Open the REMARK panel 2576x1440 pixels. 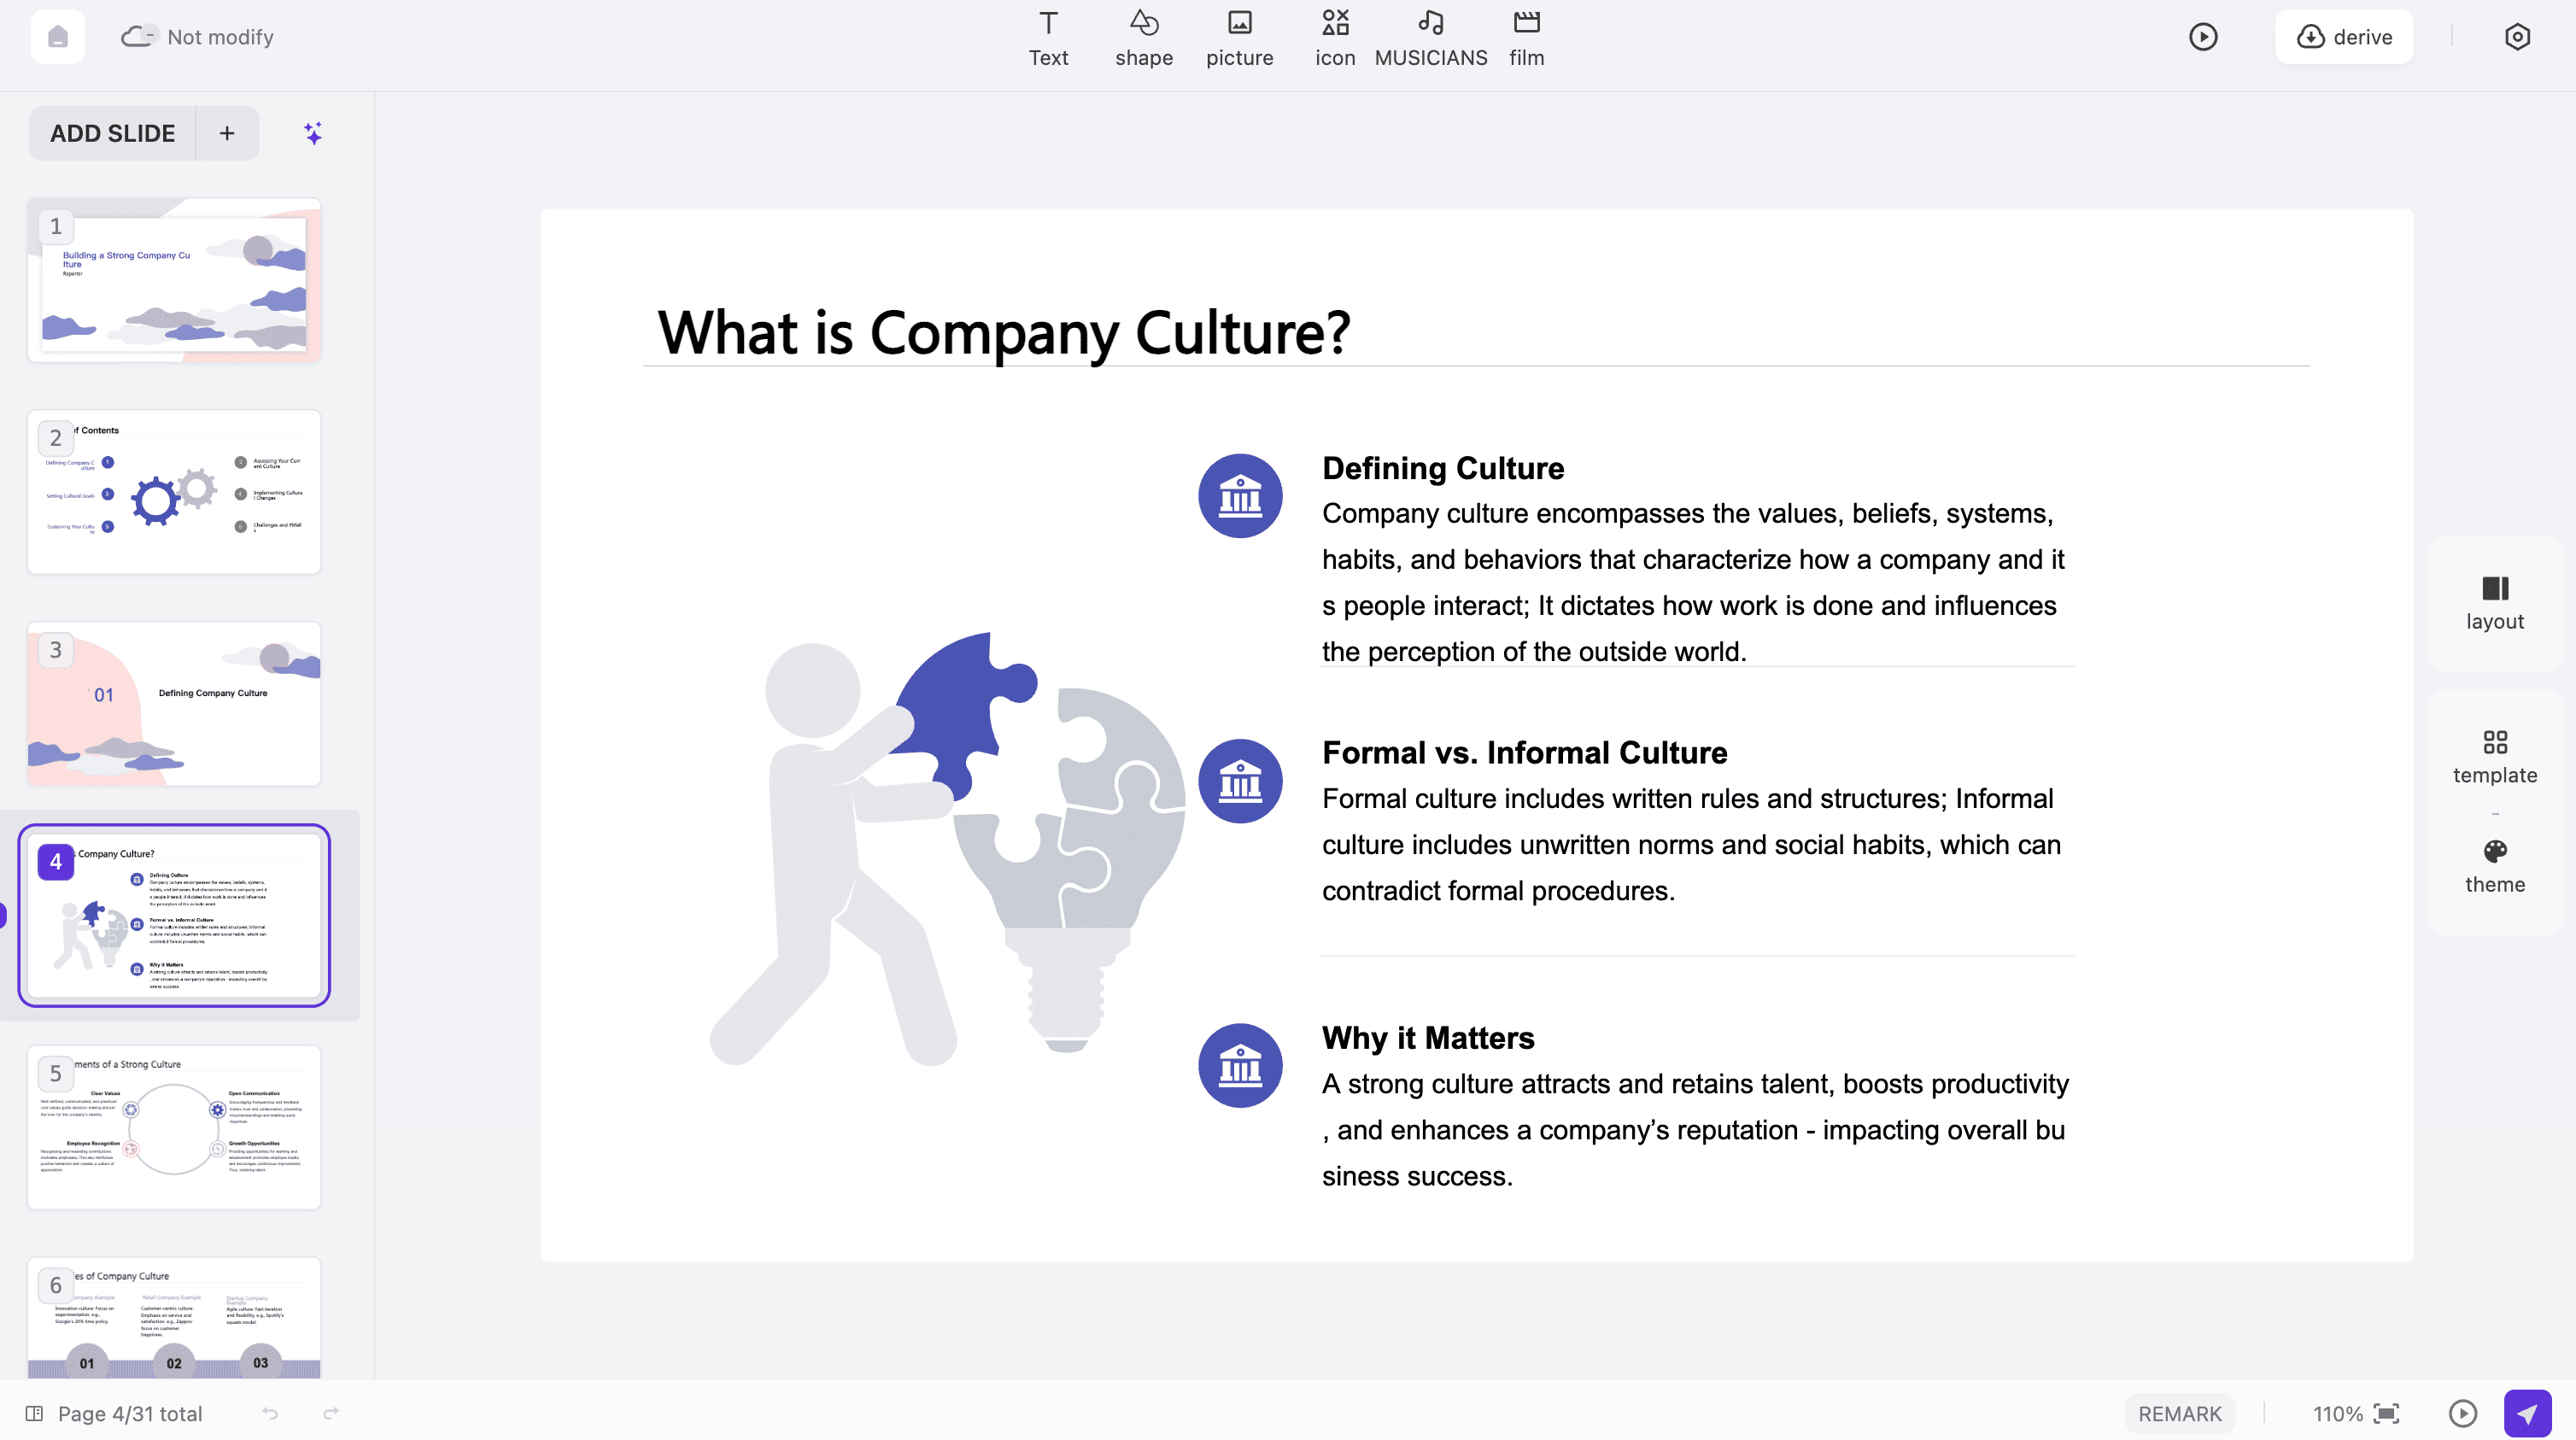point(2179,1413)
